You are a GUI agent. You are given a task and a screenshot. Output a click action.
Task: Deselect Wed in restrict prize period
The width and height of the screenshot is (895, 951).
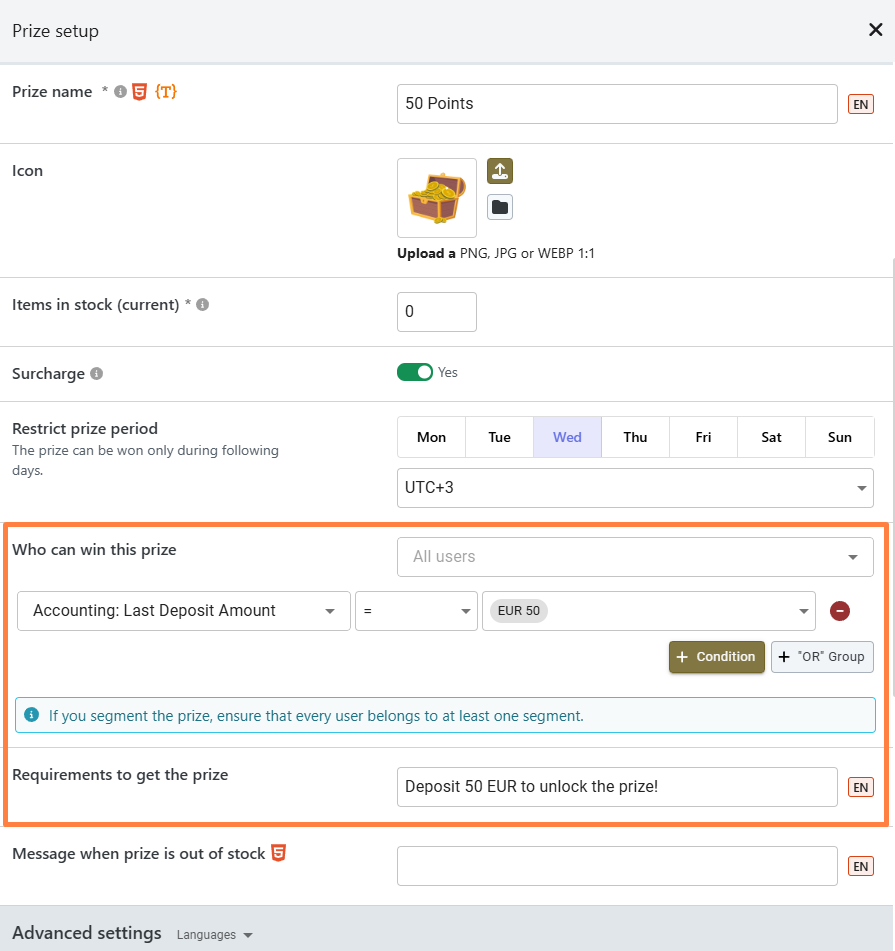pos(567,437)
